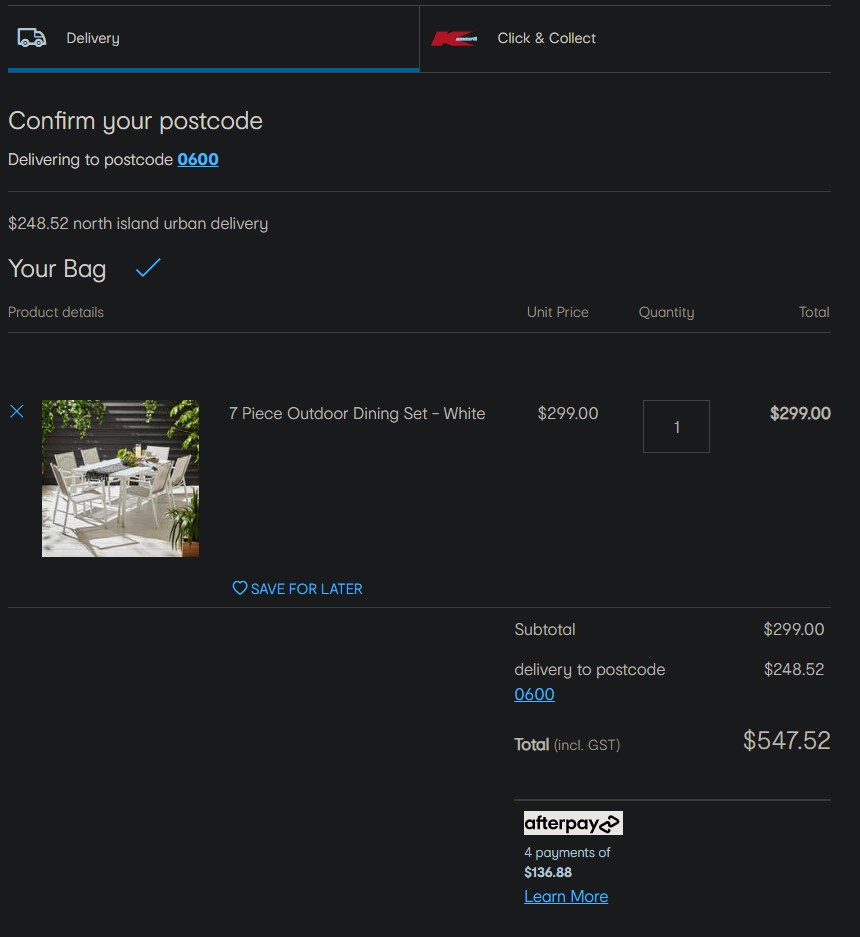Open postcode 0600 link under Confirm your postcode
The height and width of the screenshot is (937, 860).
[198, 159]
